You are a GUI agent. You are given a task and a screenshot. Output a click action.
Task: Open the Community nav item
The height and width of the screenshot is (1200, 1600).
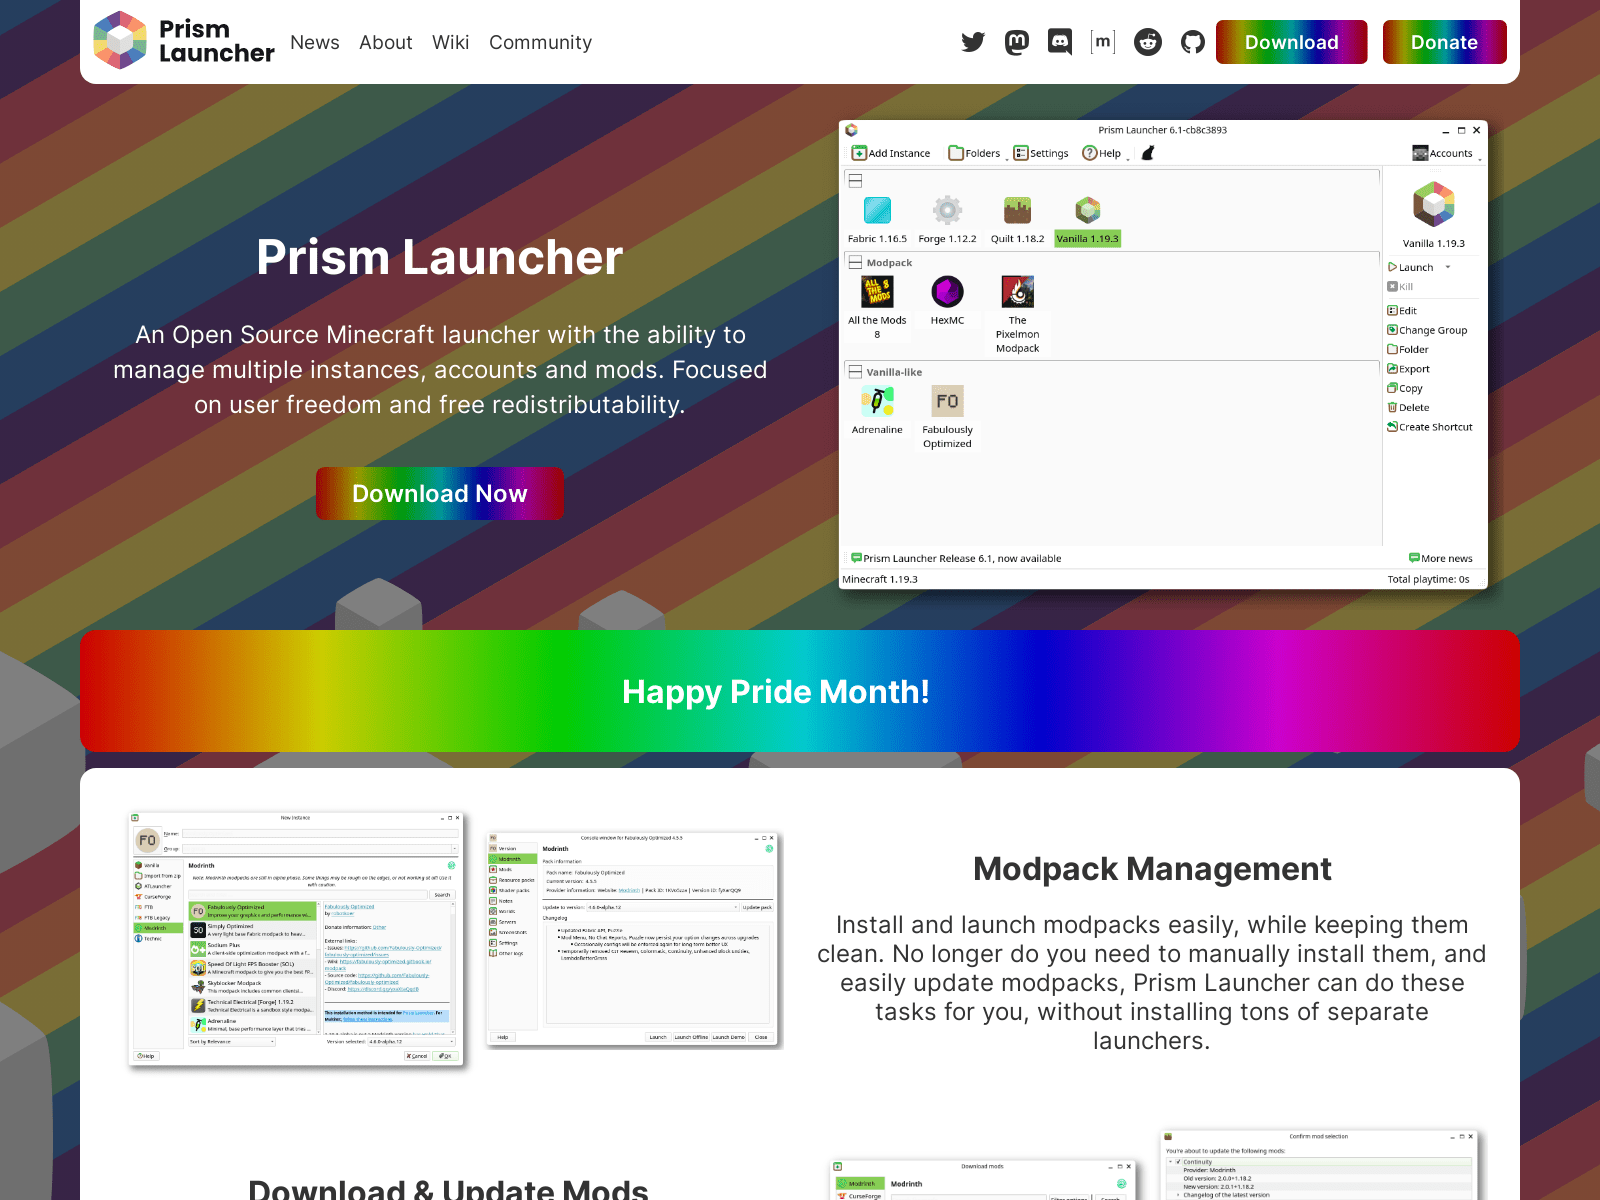tap(541, 42)
